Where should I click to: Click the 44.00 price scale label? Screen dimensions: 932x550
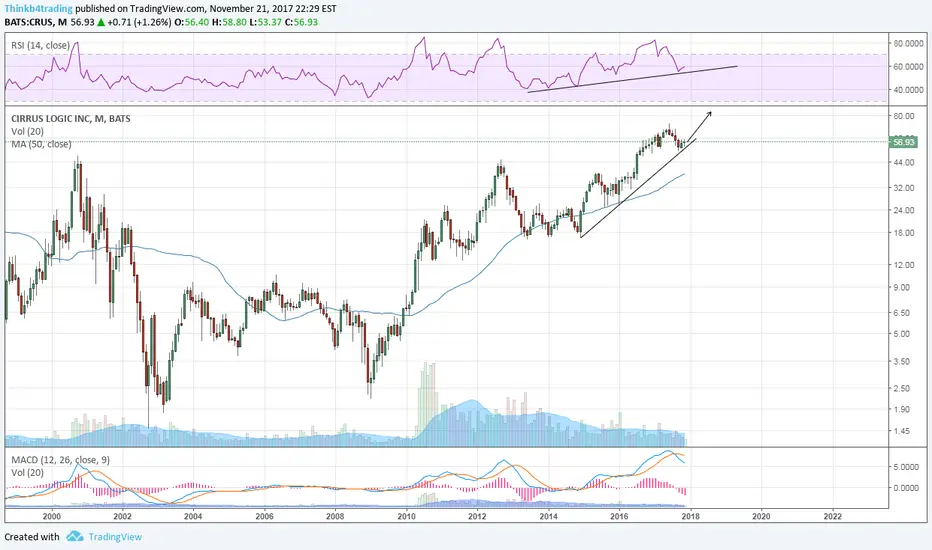pyautogui.click(x=903, y=162)
